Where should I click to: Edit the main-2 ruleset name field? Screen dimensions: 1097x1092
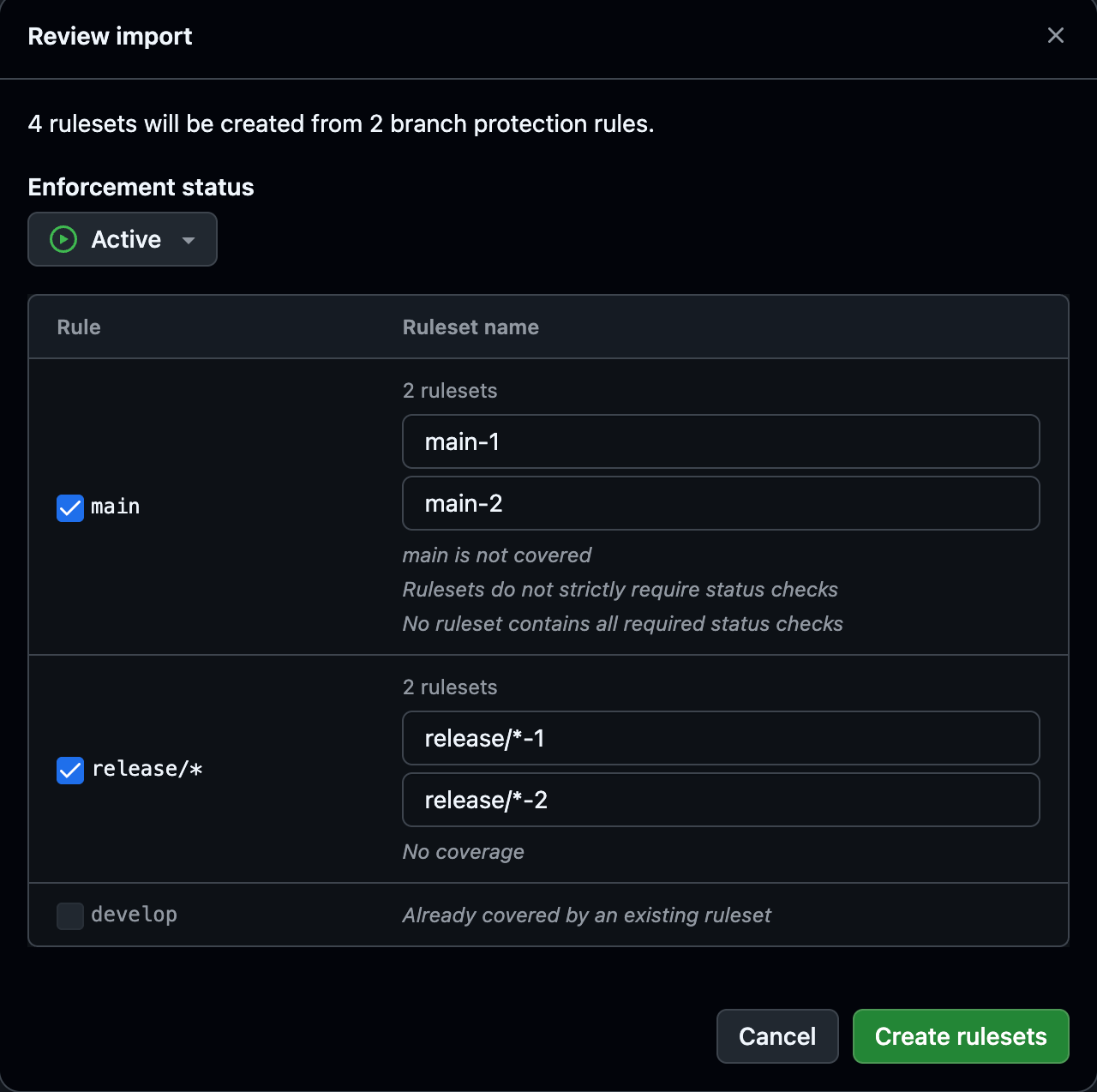721,503
